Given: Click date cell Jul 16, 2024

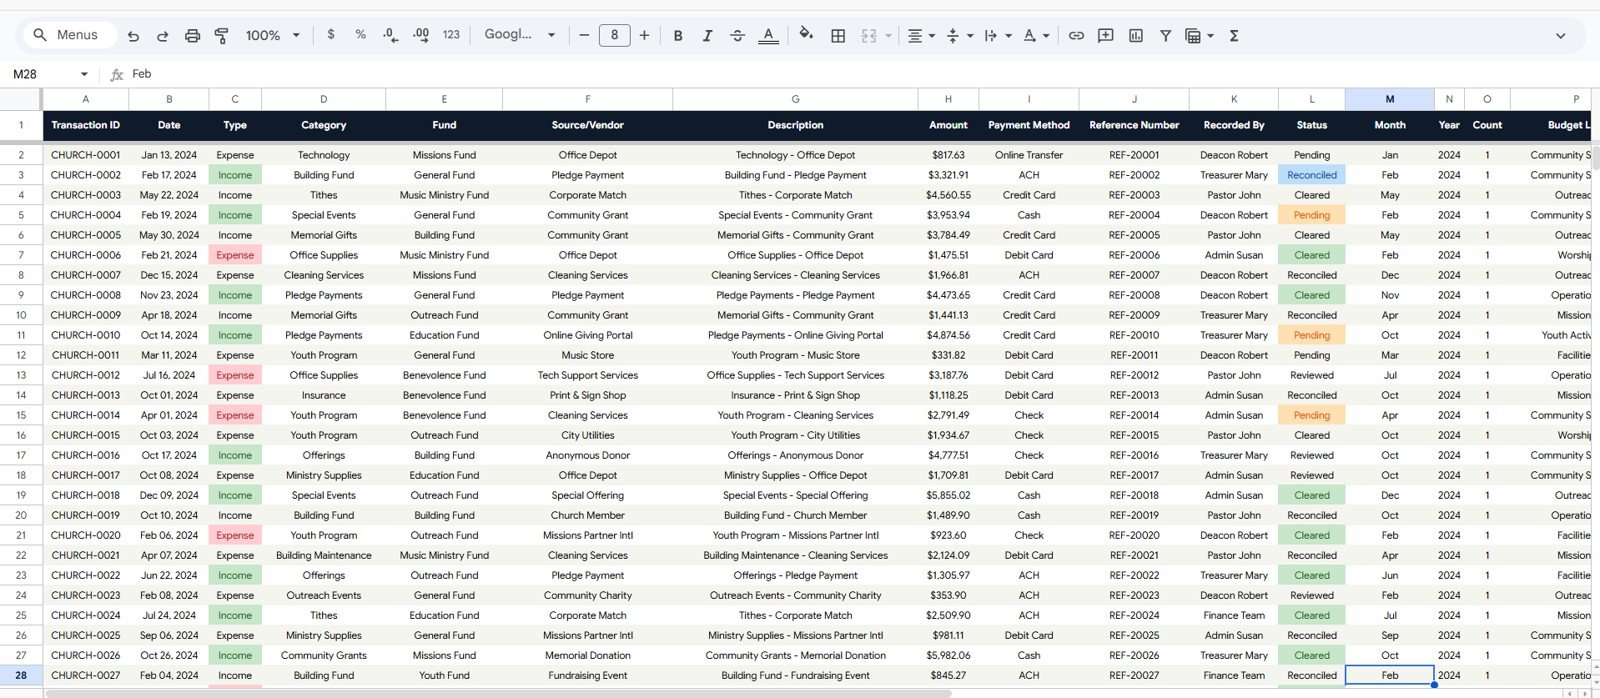Looking at the screenshot, I should point(169,375).
